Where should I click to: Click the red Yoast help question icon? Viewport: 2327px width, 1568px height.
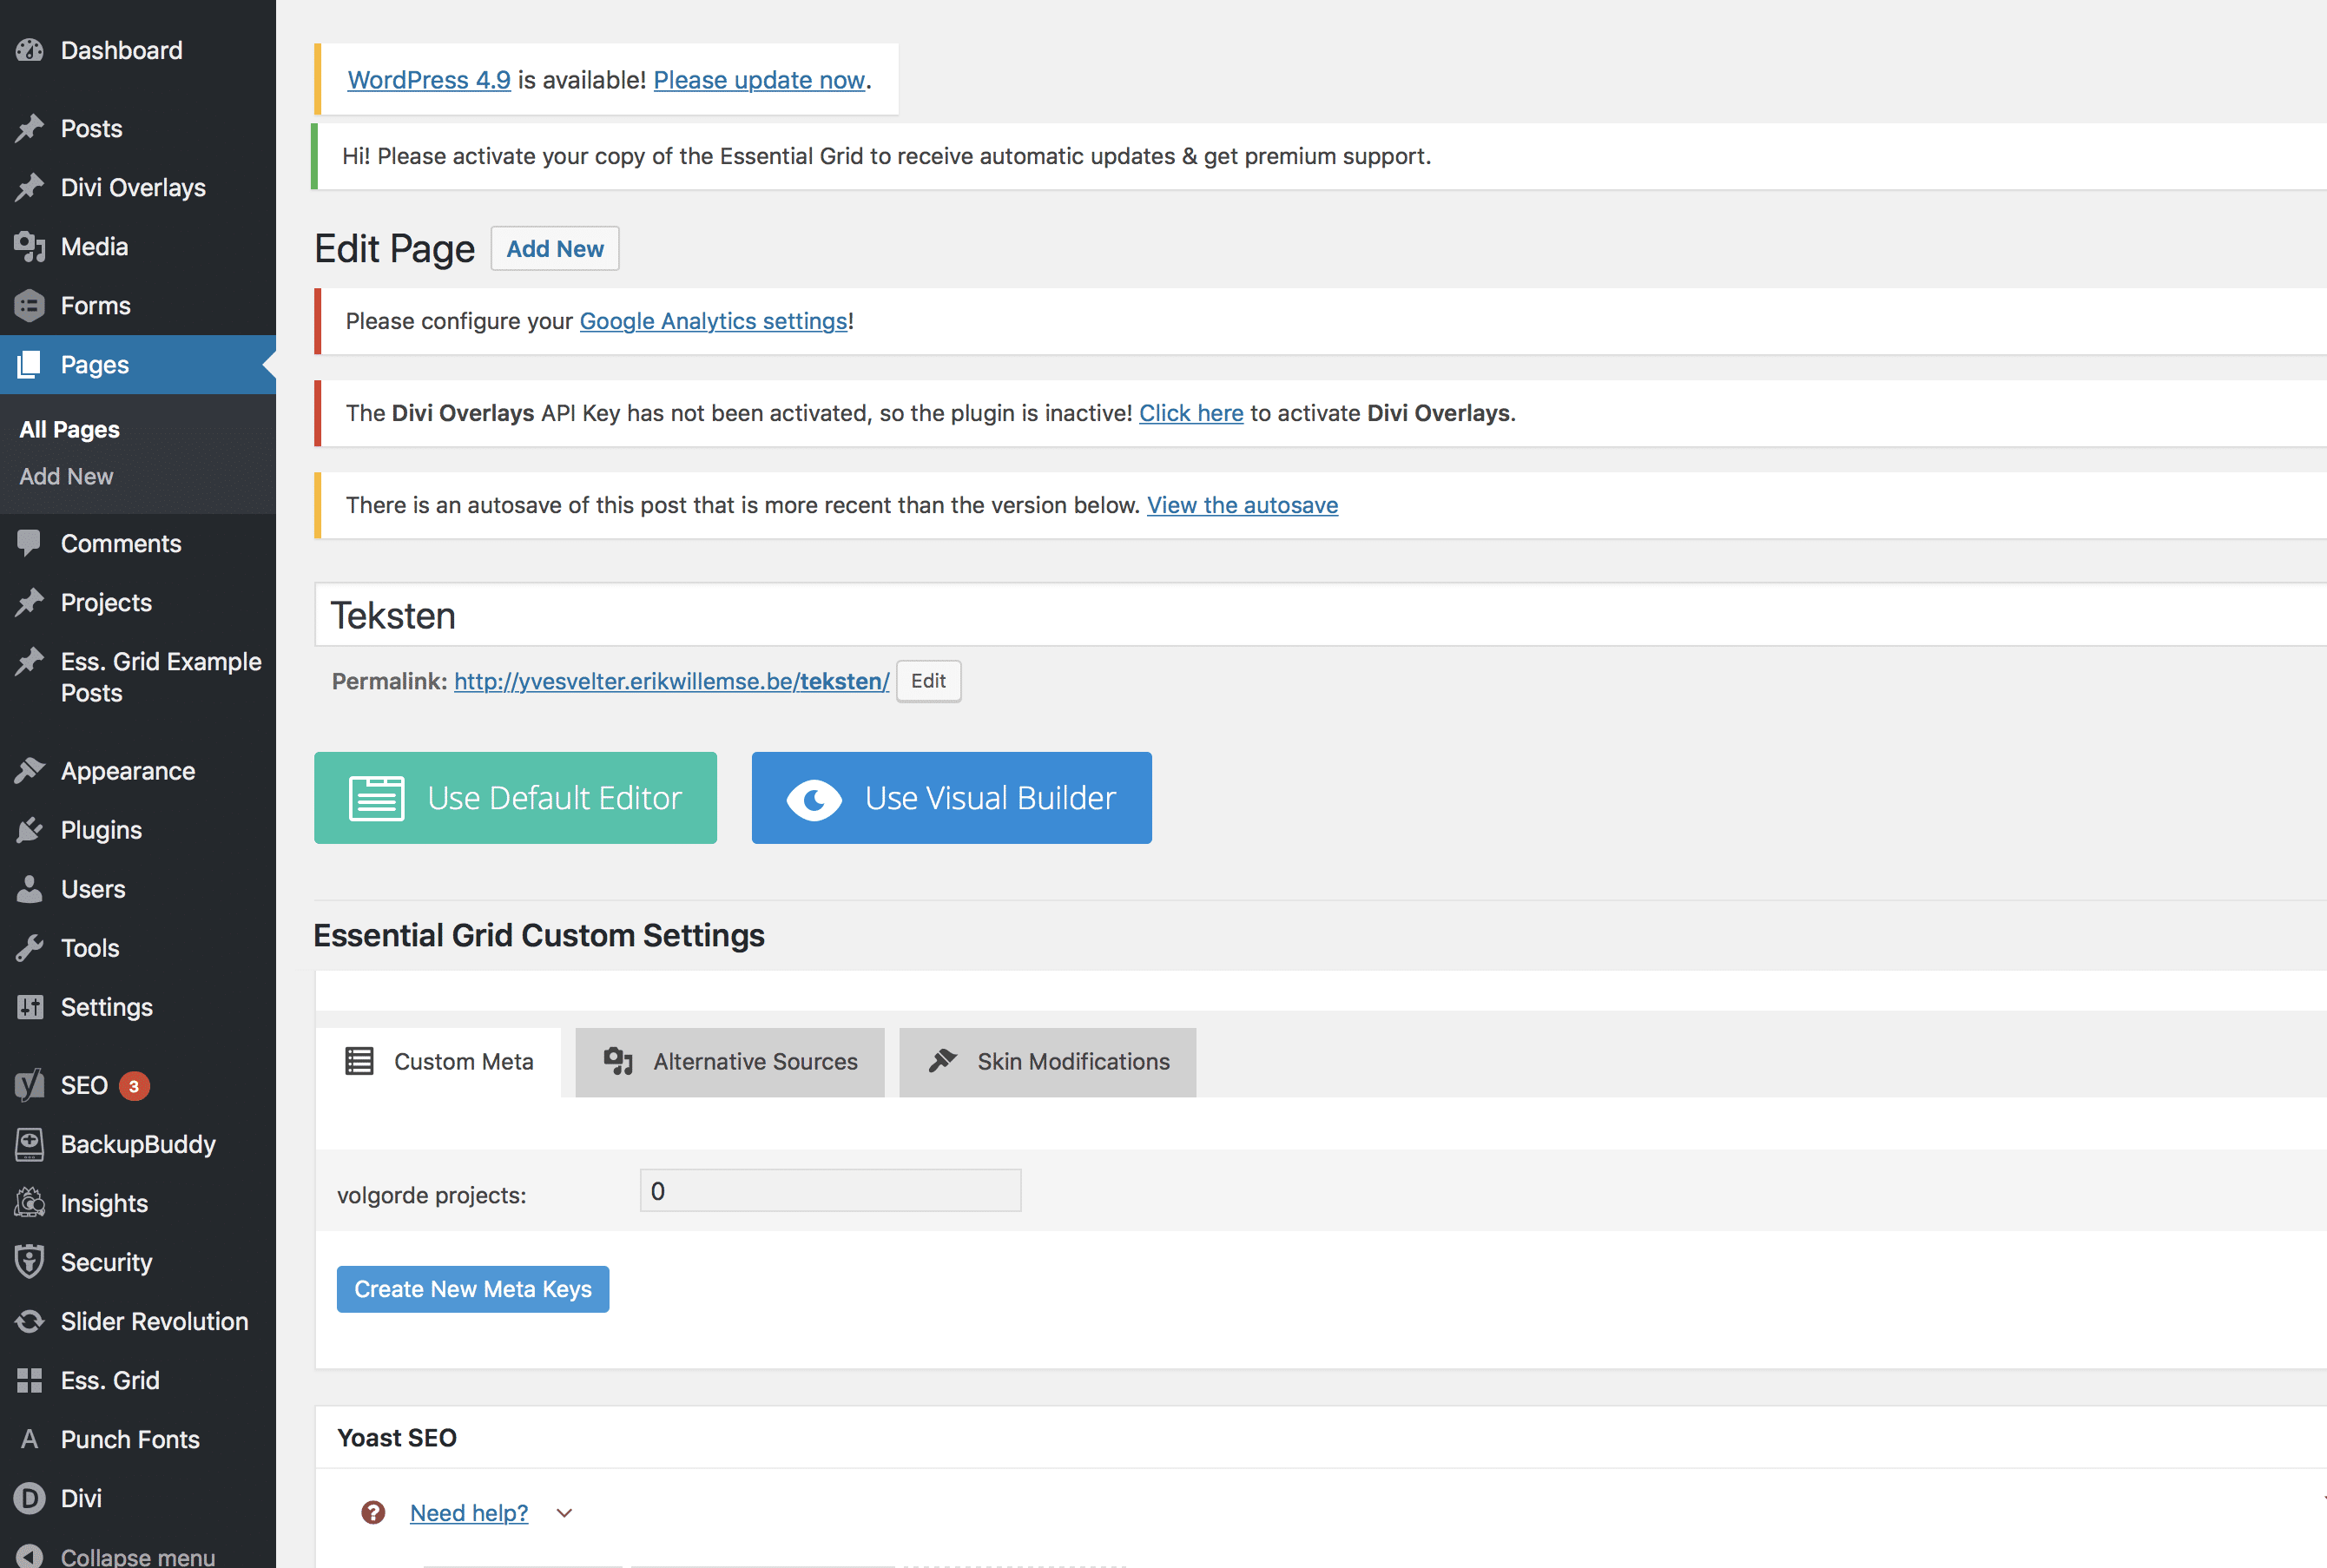[373, 1513]
